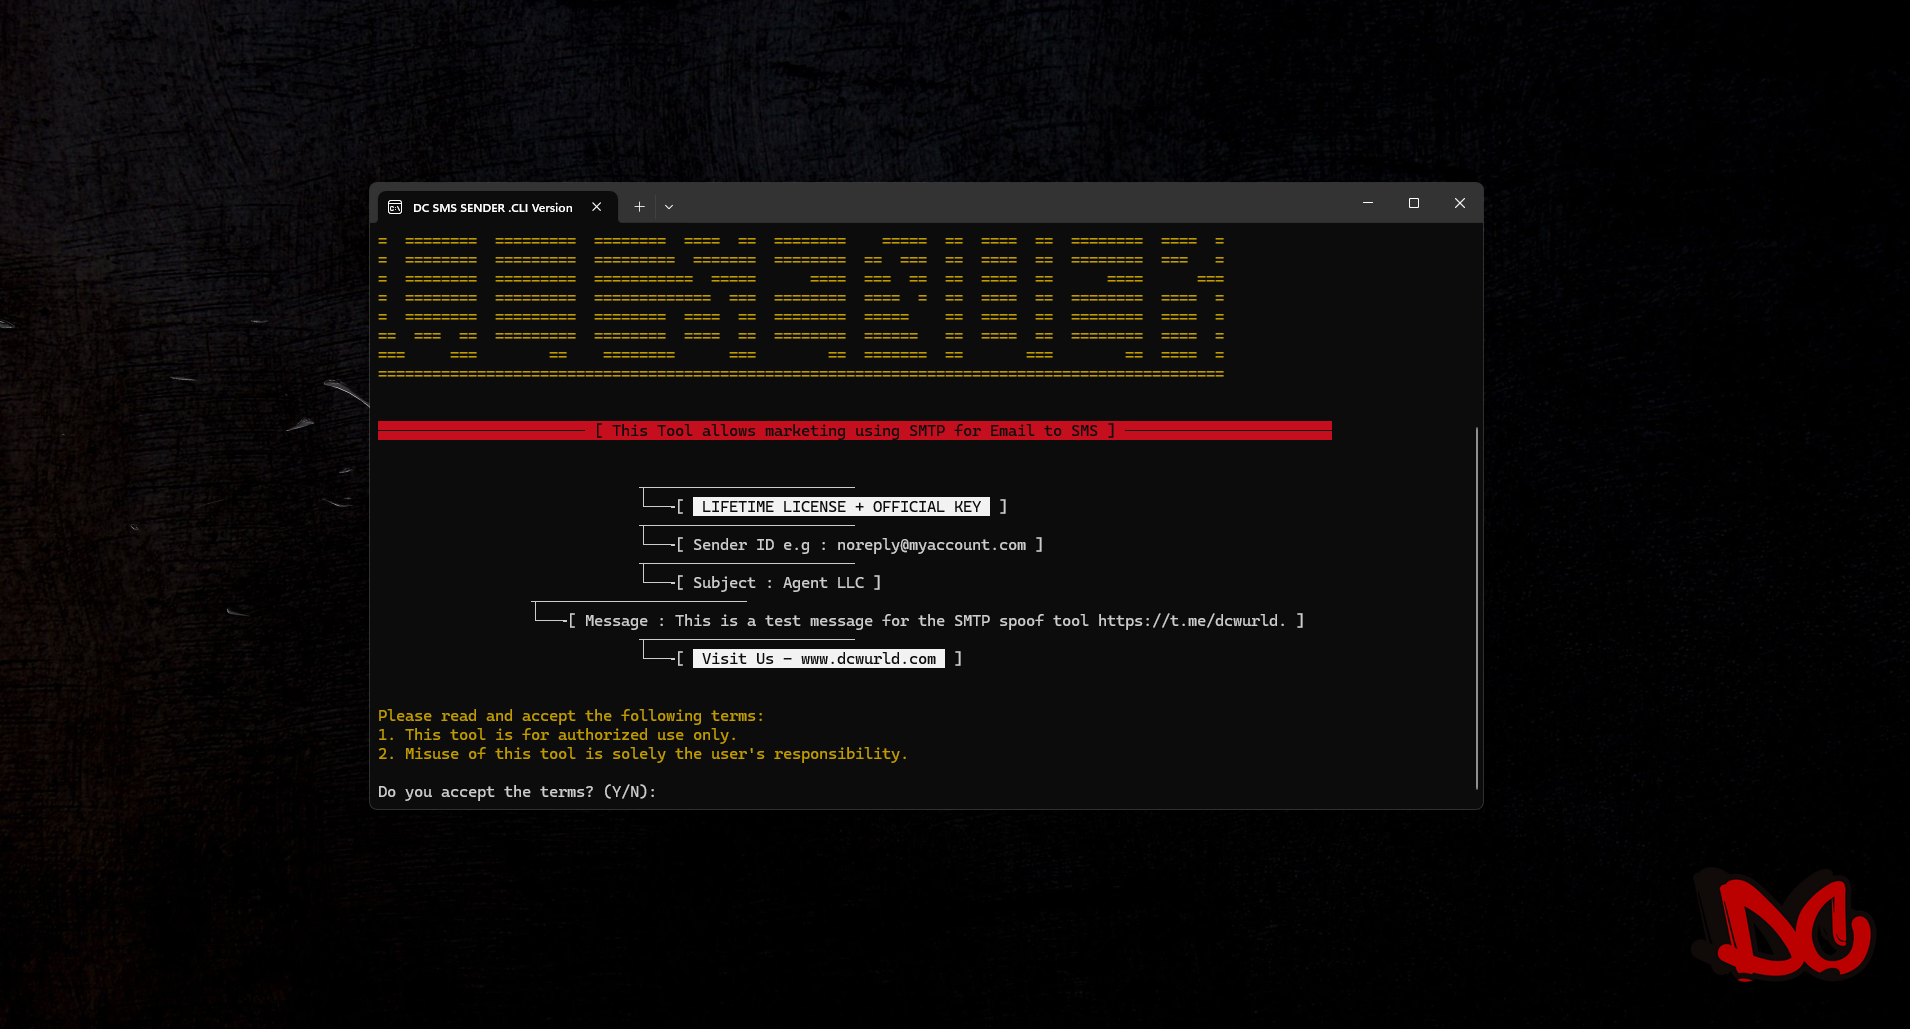
Task: Click the accept terms (Y/N) prompt line
Action: coord(516,792)
